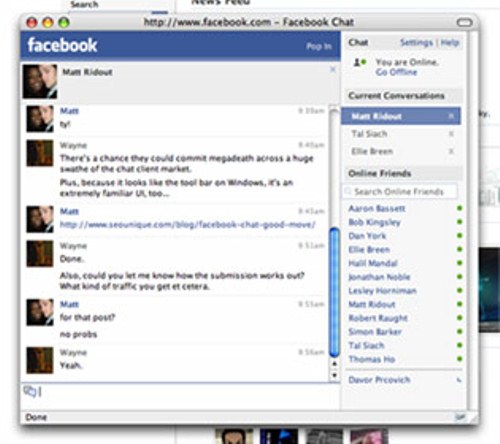Open Matt Ridout in Online Friends list

pos(372,304)
